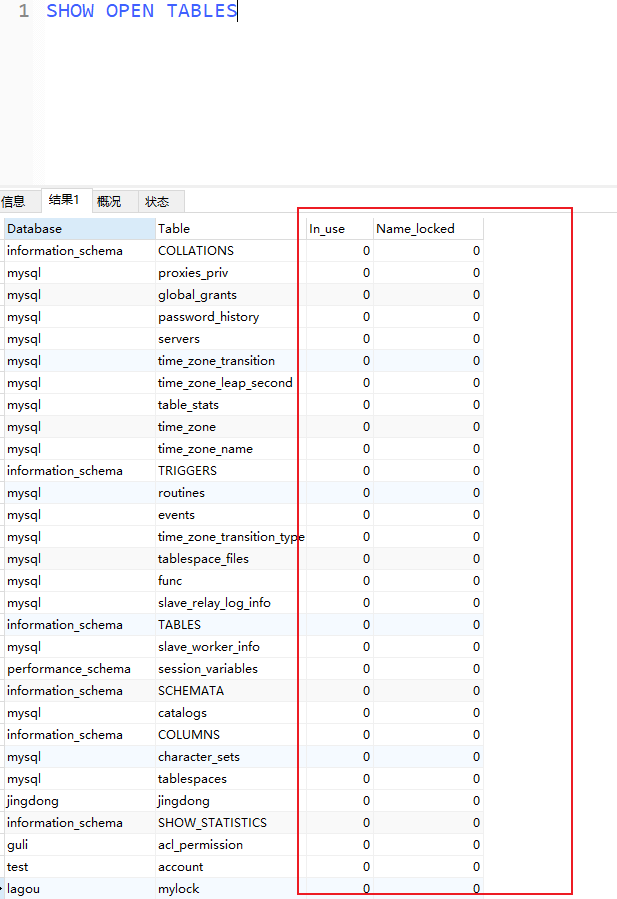Screen dimensions: 617x899
Task: Select the time_zone_transition_type cell
Action: point(231,537)
